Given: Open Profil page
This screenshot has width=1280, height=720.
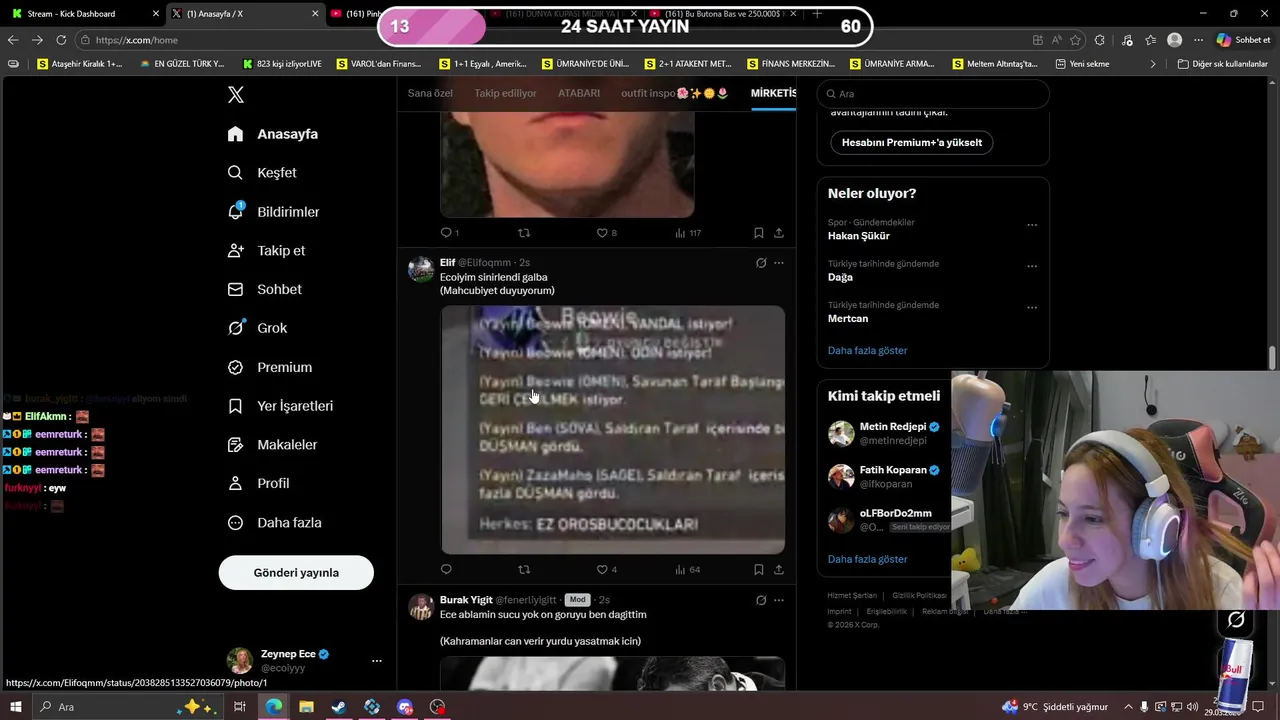Looking at the screenshot, I should pos(259,483).
